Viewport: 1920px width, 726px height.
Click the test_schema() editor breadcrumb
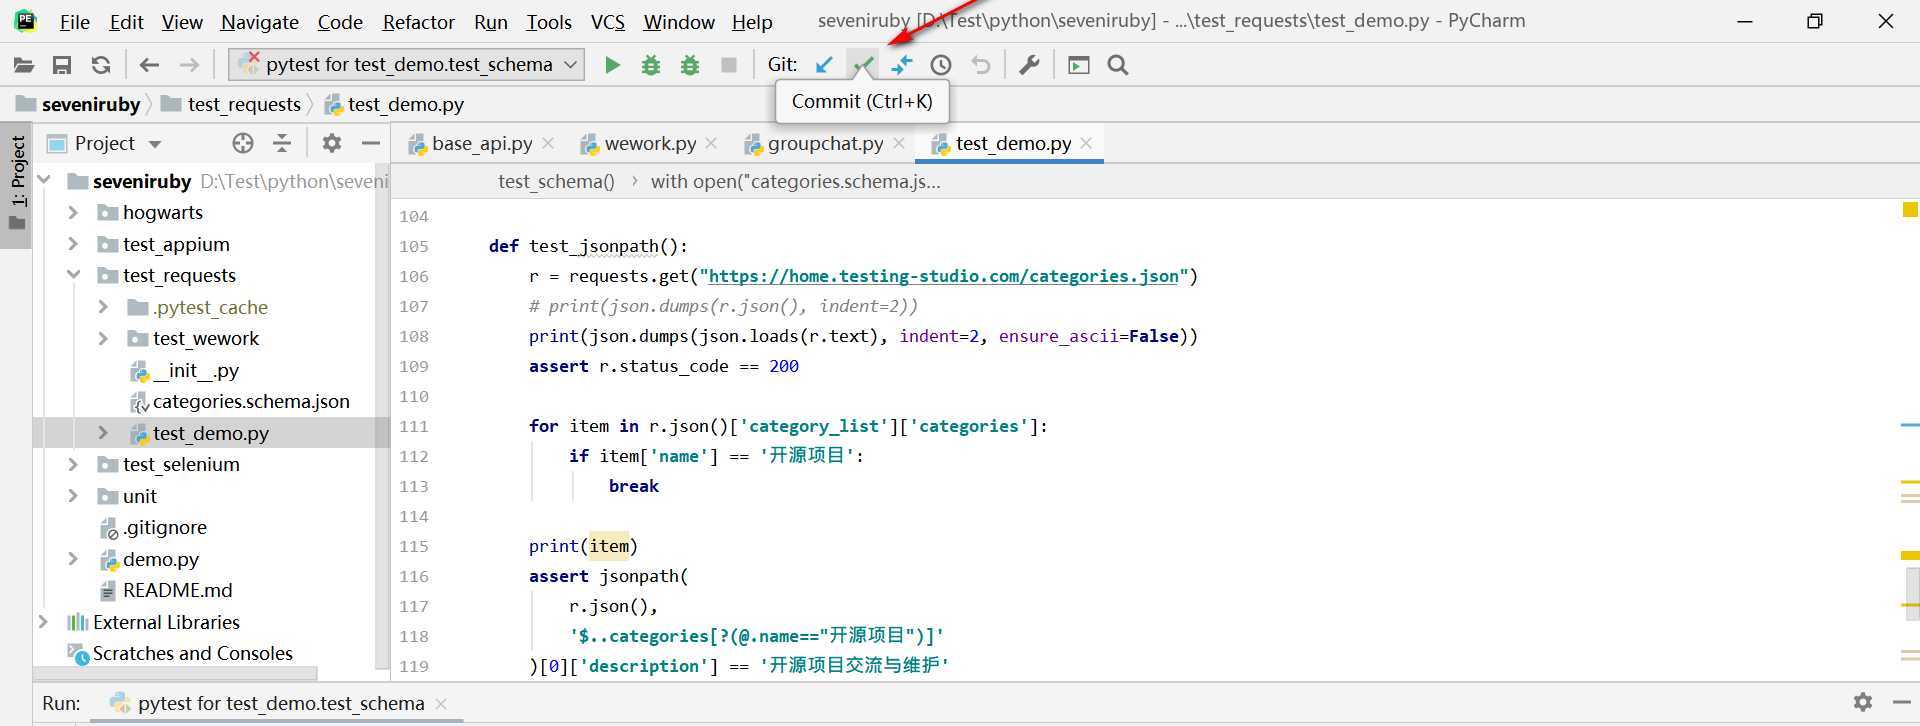556,181
